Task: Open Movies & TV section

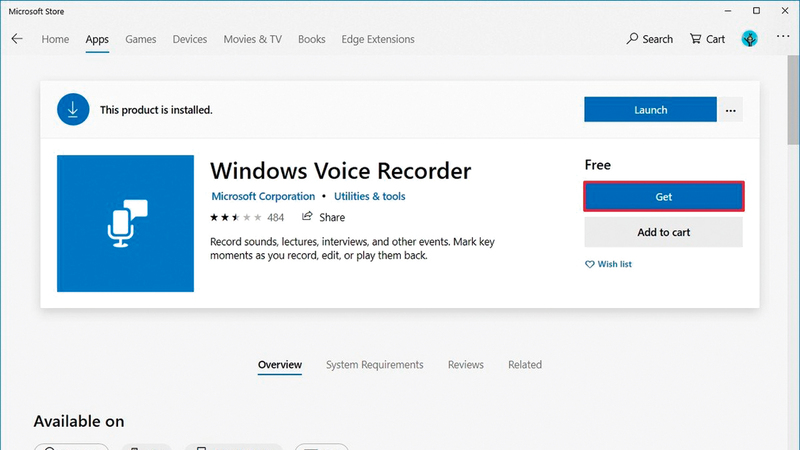Action: [252, 39]
